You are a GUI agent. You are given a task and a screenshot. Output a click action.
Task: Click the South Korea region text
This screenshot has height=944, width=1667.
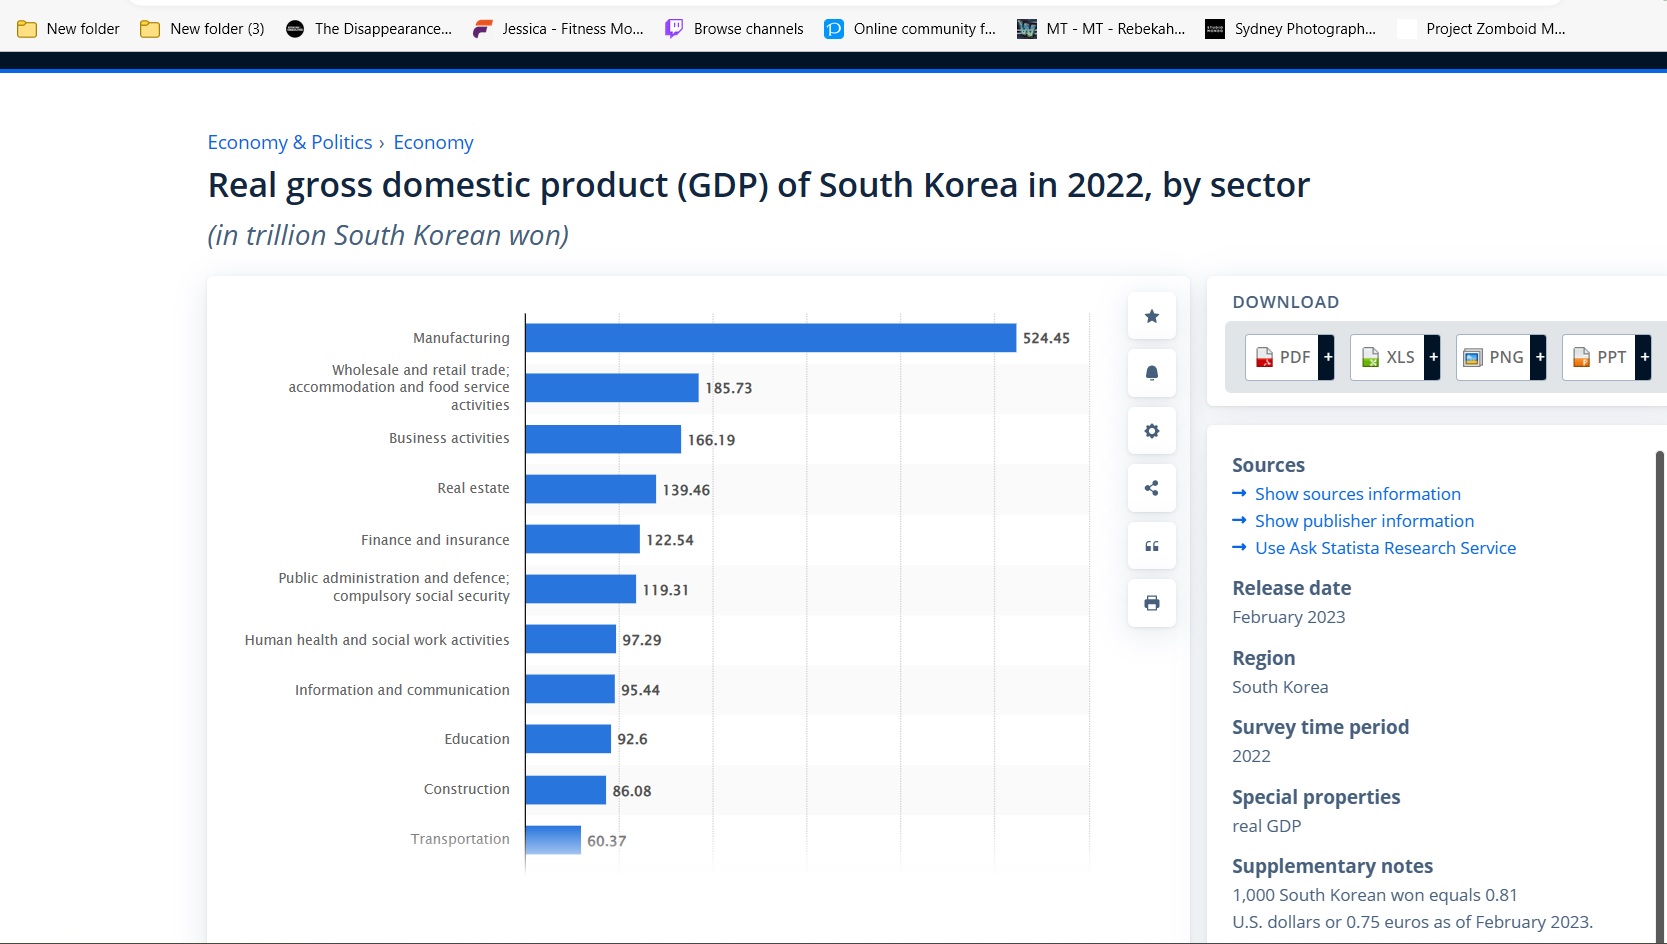point(1280,687)
